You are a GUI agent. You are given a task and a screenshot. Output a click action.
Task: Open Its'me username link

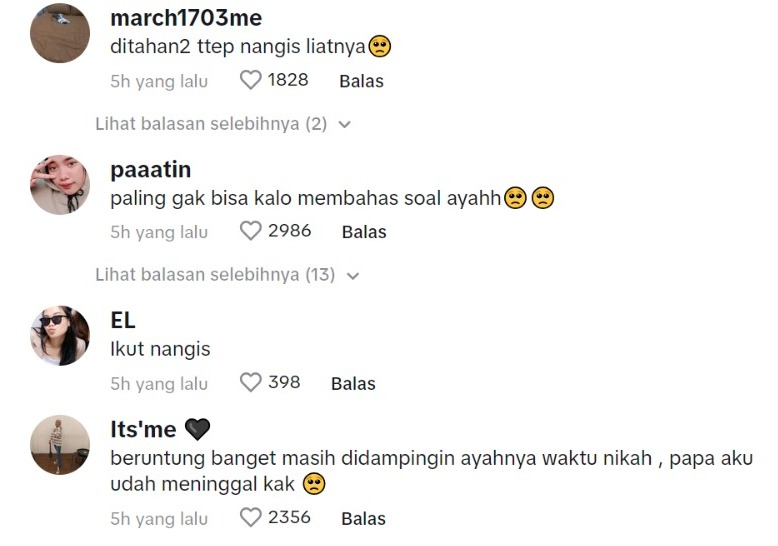[x=143, y=430]
